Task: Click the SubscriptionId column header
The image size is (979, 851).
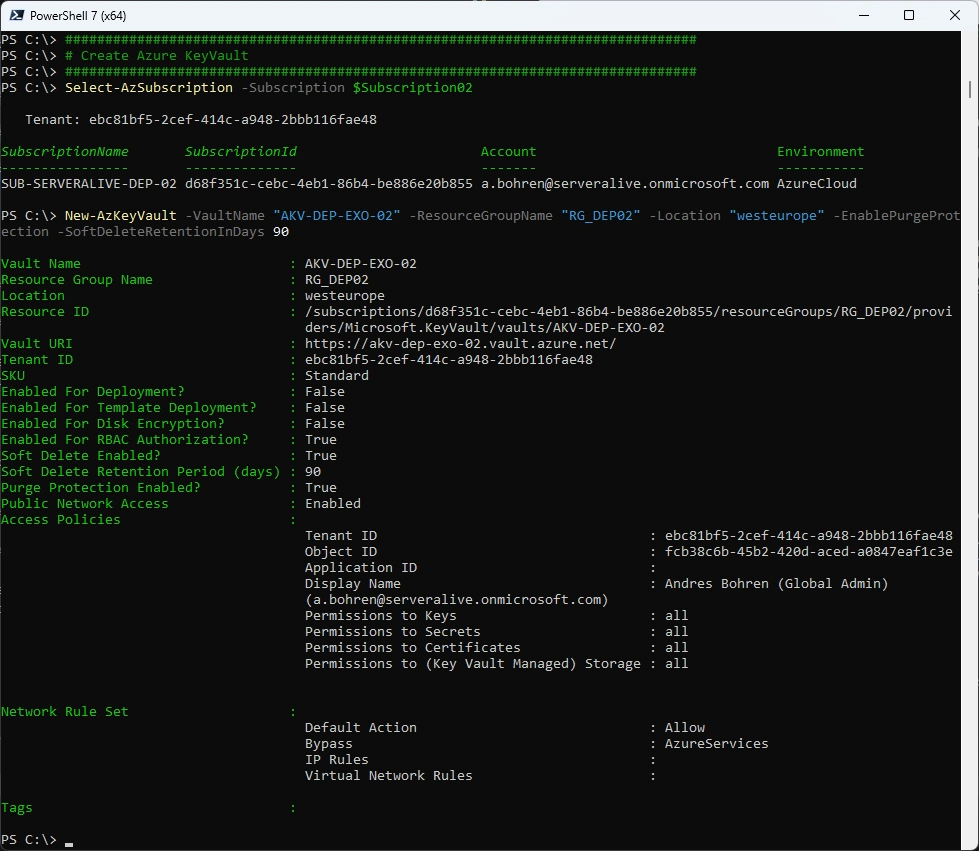Action: [241, 152]
